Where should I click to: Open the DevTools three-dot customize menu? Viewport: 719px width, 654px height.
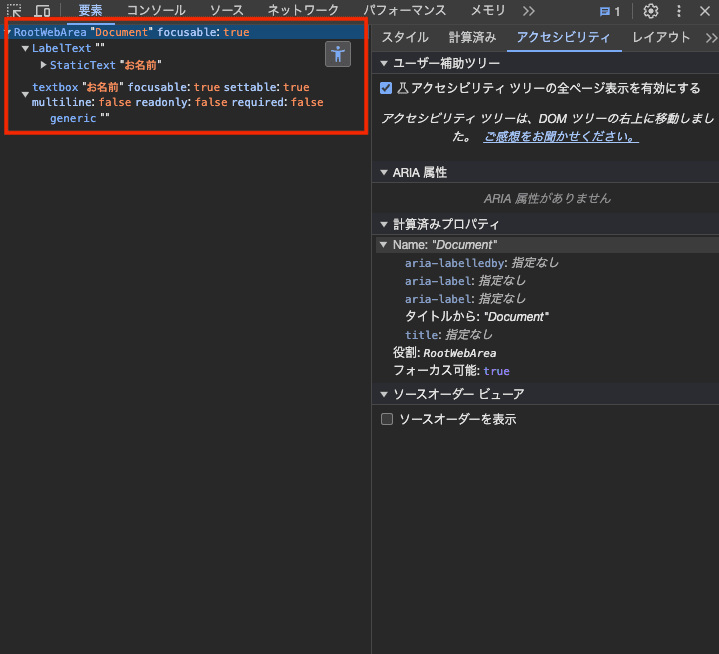pyautogui.click(x=679, y=11)
